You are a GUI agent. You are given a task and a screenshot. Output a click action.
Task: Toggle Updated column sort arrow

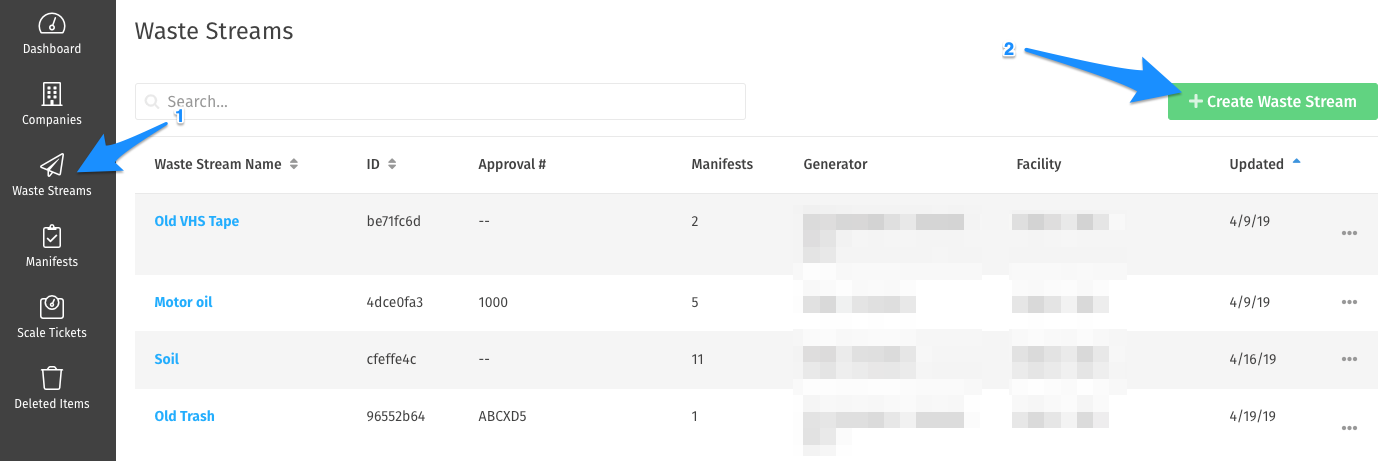click(x=1297, y=161)
